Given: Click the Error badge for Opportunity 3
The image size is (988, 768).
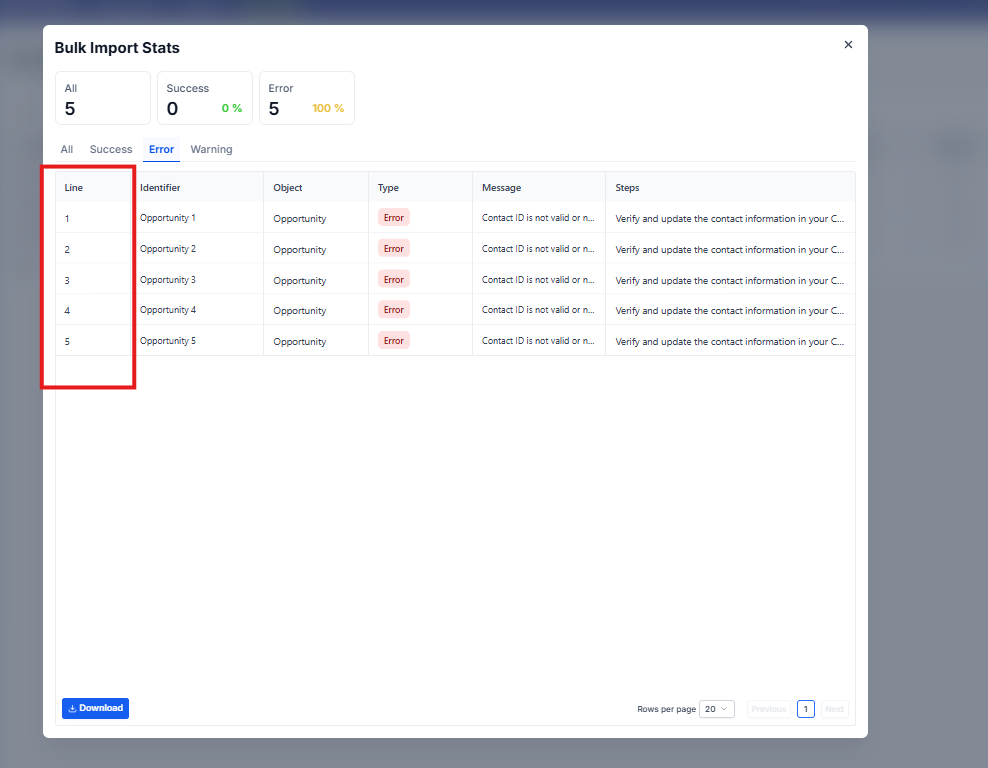Looking at the screenshot, I should tap(394, 280).
